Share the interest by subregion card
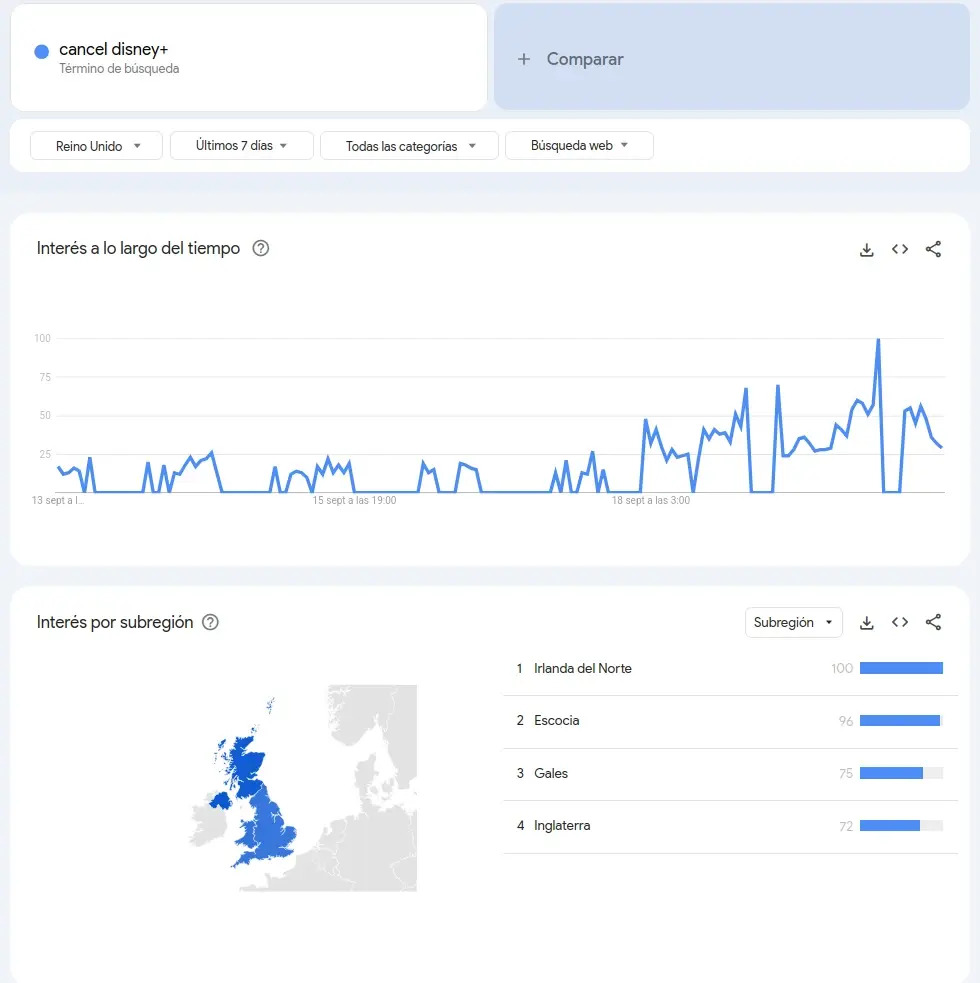This screenshot has width=980, height=983. pos(933,623)
